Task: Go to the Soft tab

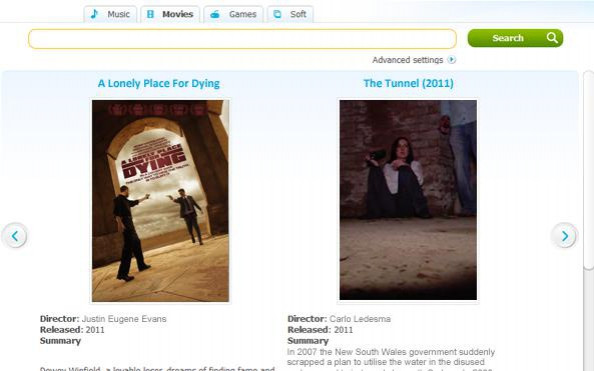Action: [x=290, y=14]
